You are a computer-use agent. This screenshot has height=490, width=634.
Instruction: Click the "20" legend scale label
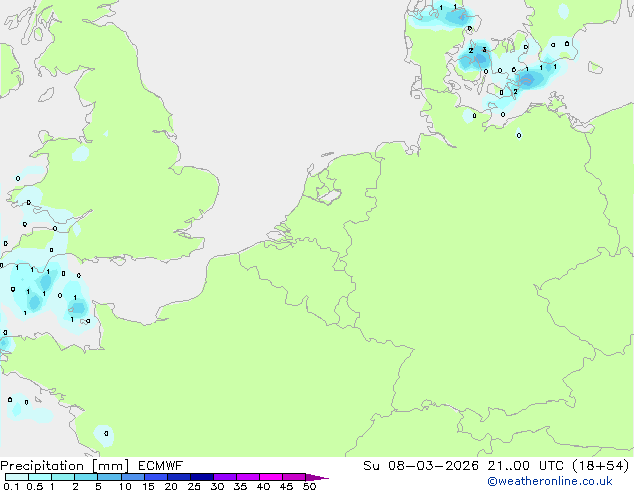pos(171,486)
